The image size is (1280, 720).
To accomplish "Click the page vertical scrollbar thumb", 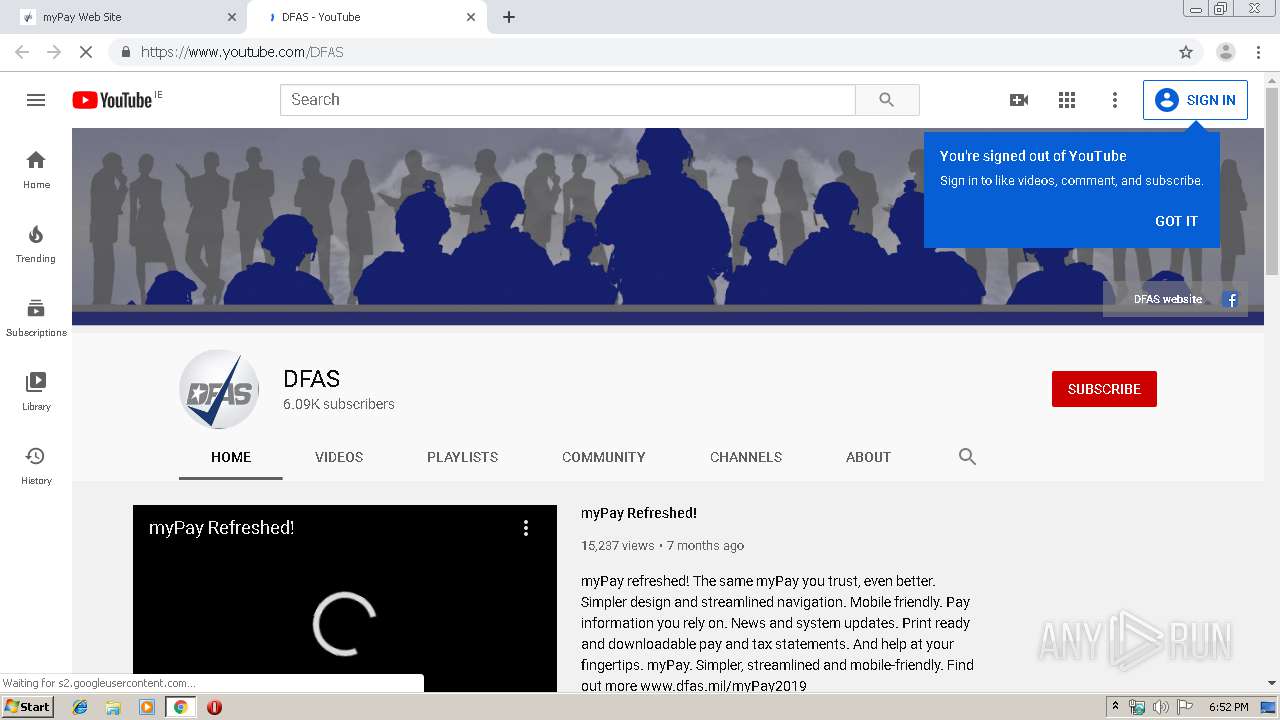I will coord(1272,180).
